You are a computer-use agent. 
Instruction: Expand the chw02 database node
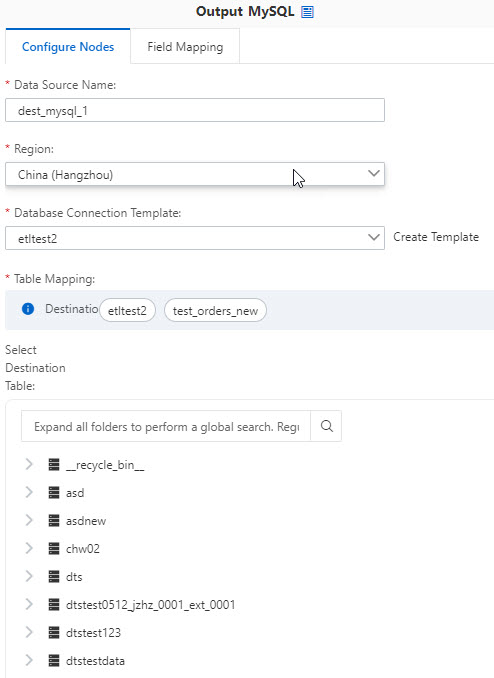click(x=29, y=548)
